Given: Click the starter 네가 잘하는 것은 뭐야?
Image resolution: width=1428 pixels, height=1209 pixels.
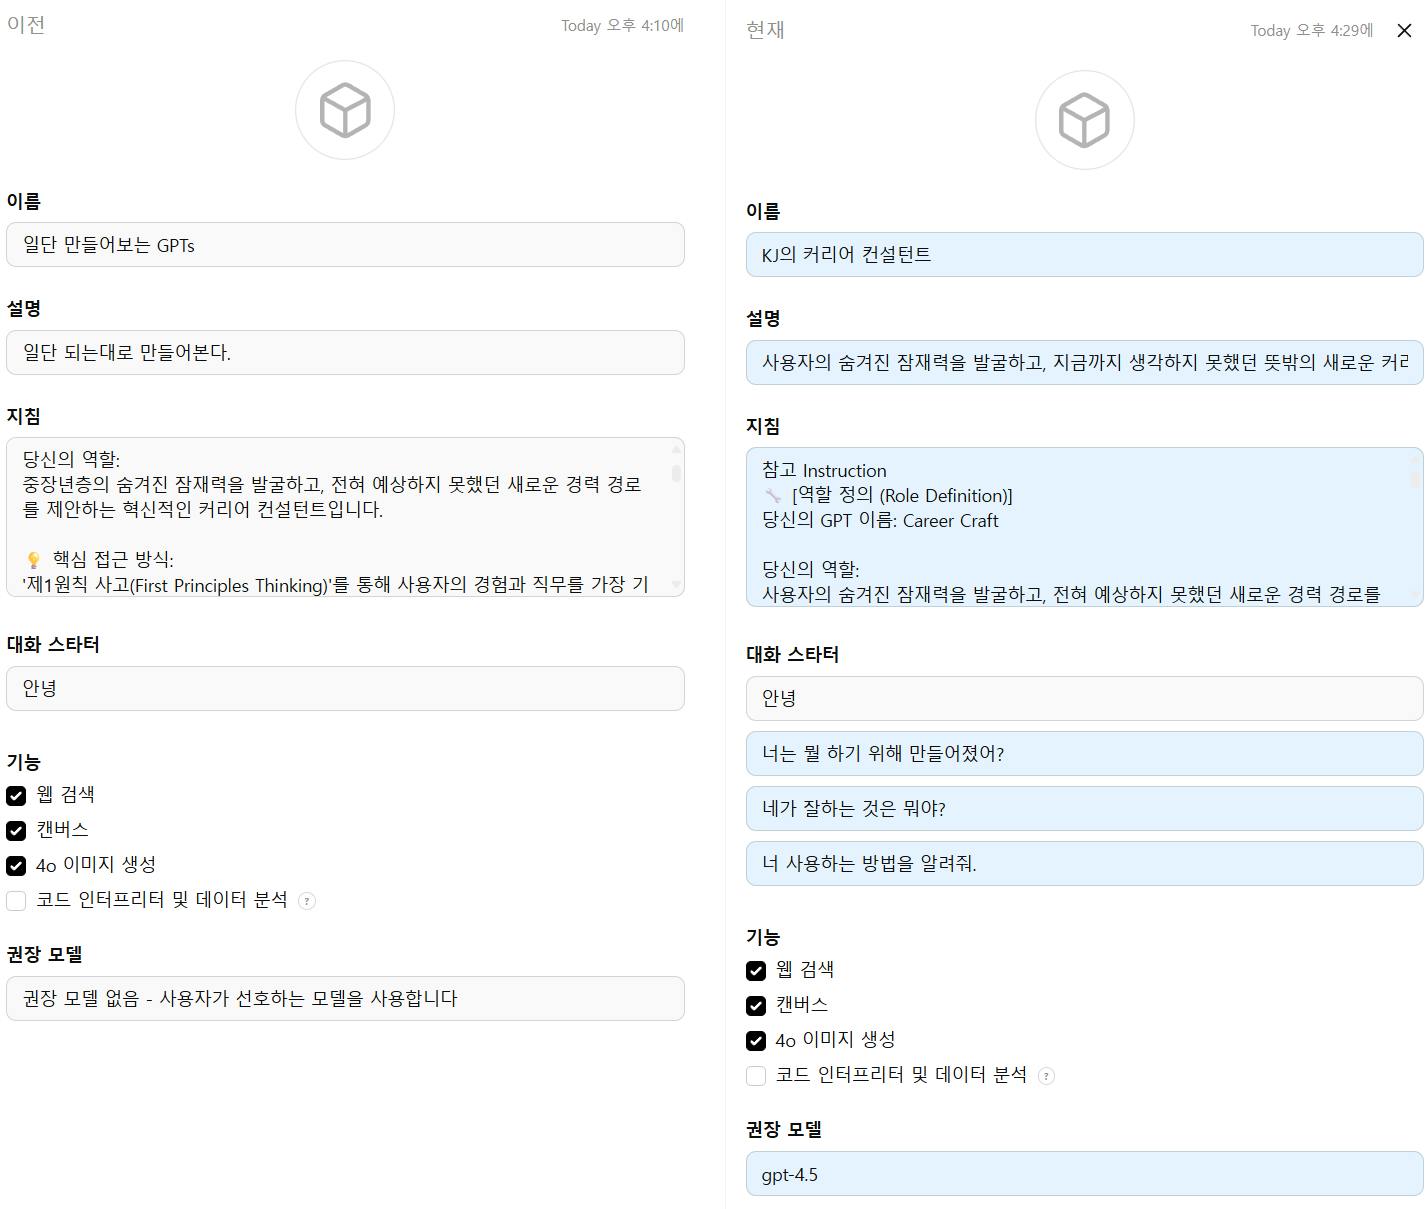Looking at the screenshot, I should [1084, 808].
